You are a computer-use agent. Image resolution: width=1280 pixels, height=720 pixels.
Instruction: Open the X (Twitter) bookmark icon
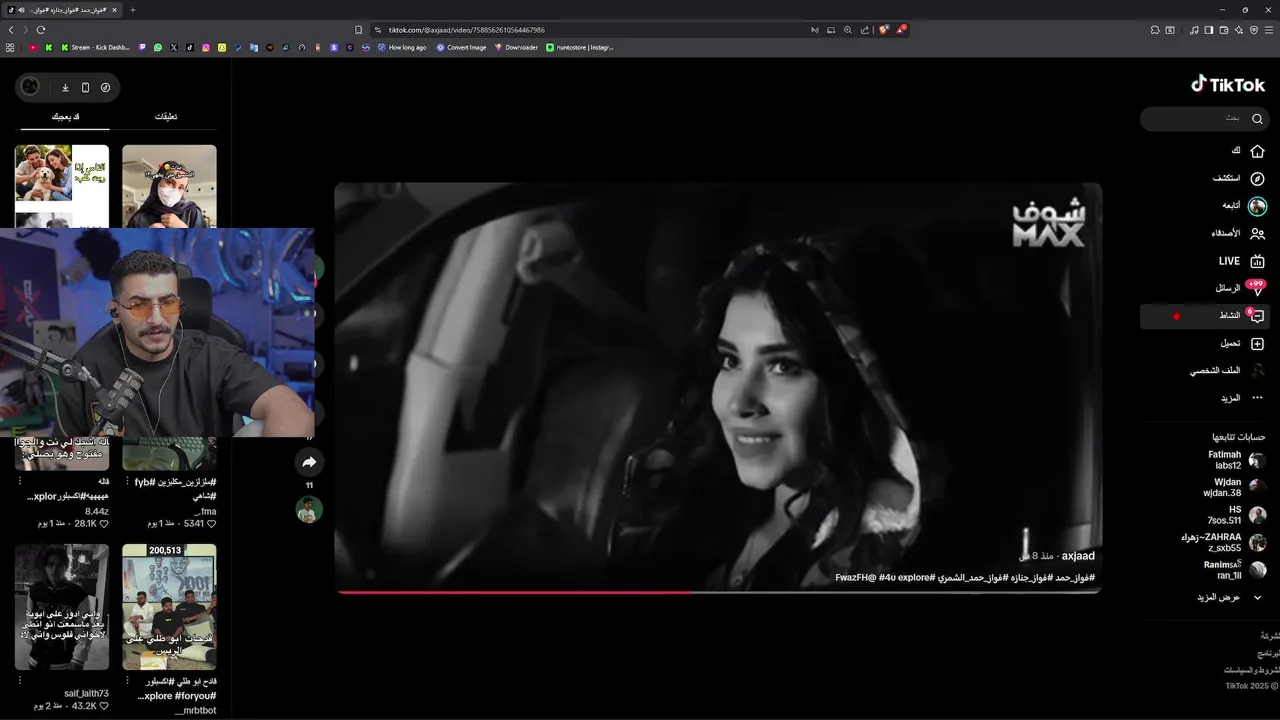click(174, 47)
